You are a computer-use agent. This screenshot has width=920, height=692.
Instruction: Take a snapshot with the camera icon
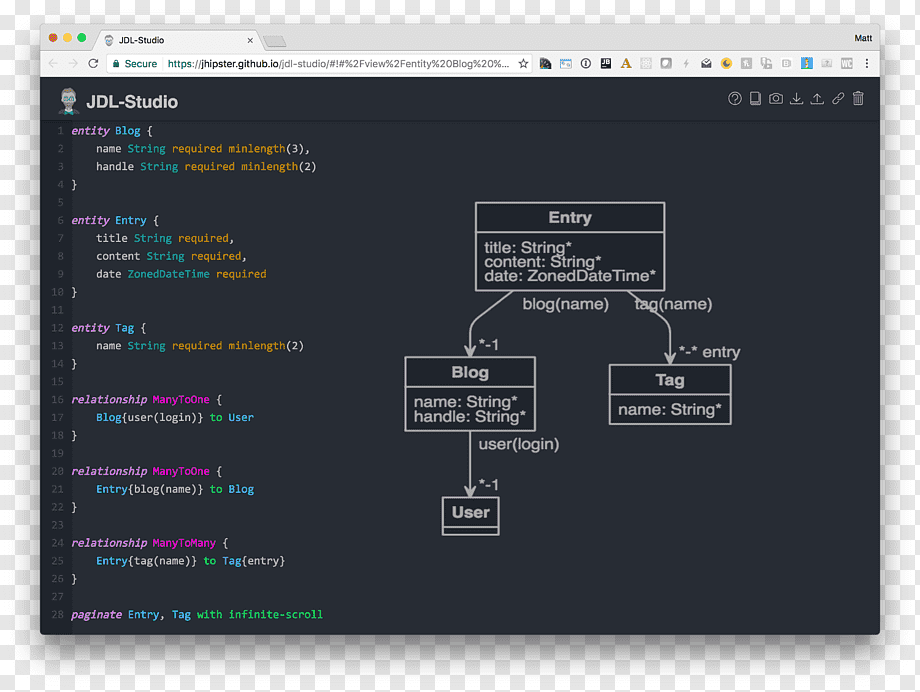[776, 99]
